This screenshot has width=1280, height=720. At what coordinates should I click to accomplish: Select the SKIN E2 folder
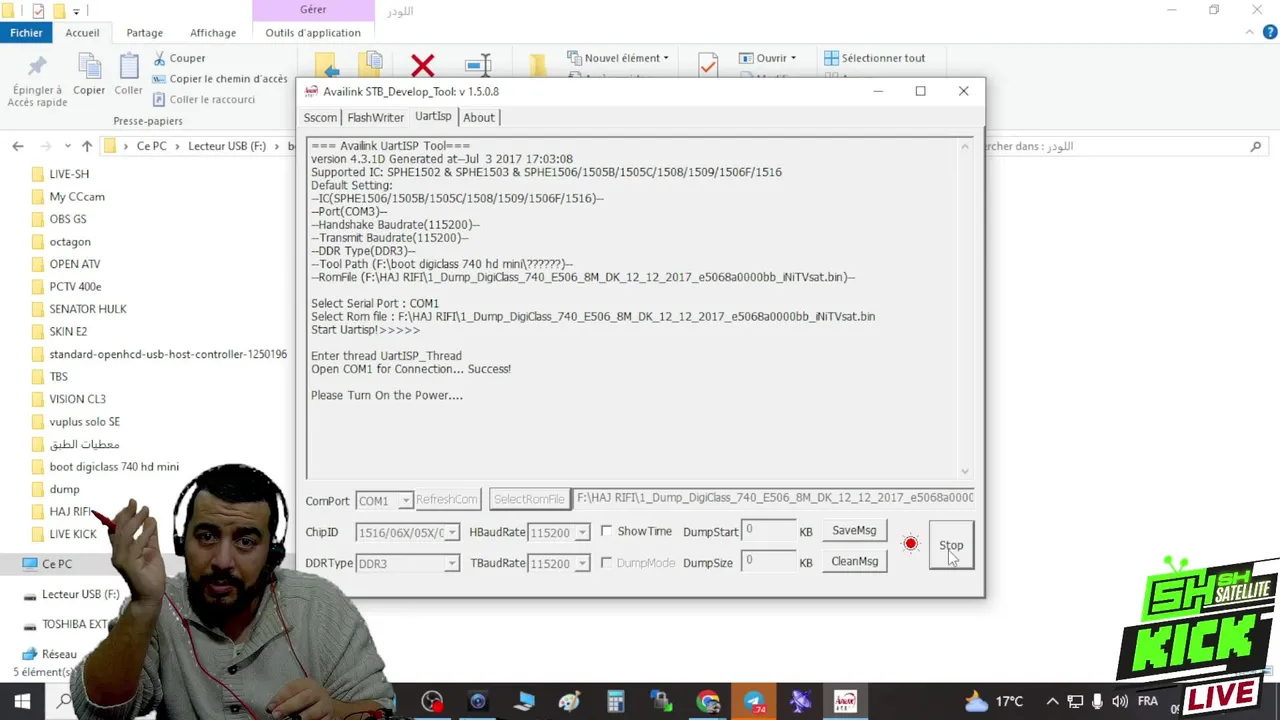pyautogui.click(x=68, y=332)
